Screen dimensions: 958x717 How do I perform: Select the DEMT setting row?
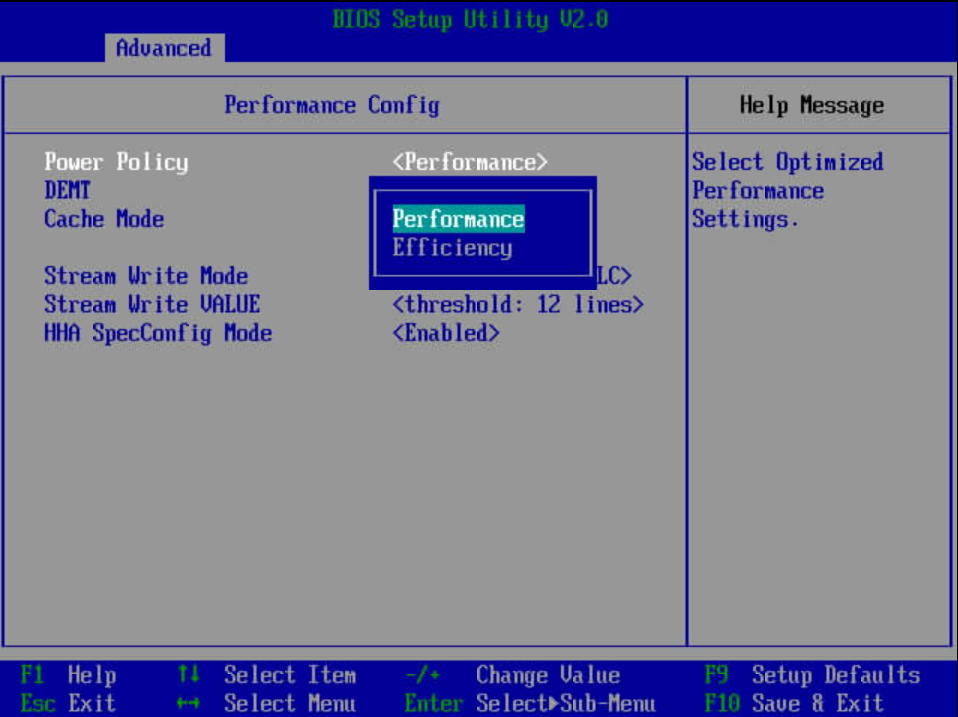(x=67, y=190)
